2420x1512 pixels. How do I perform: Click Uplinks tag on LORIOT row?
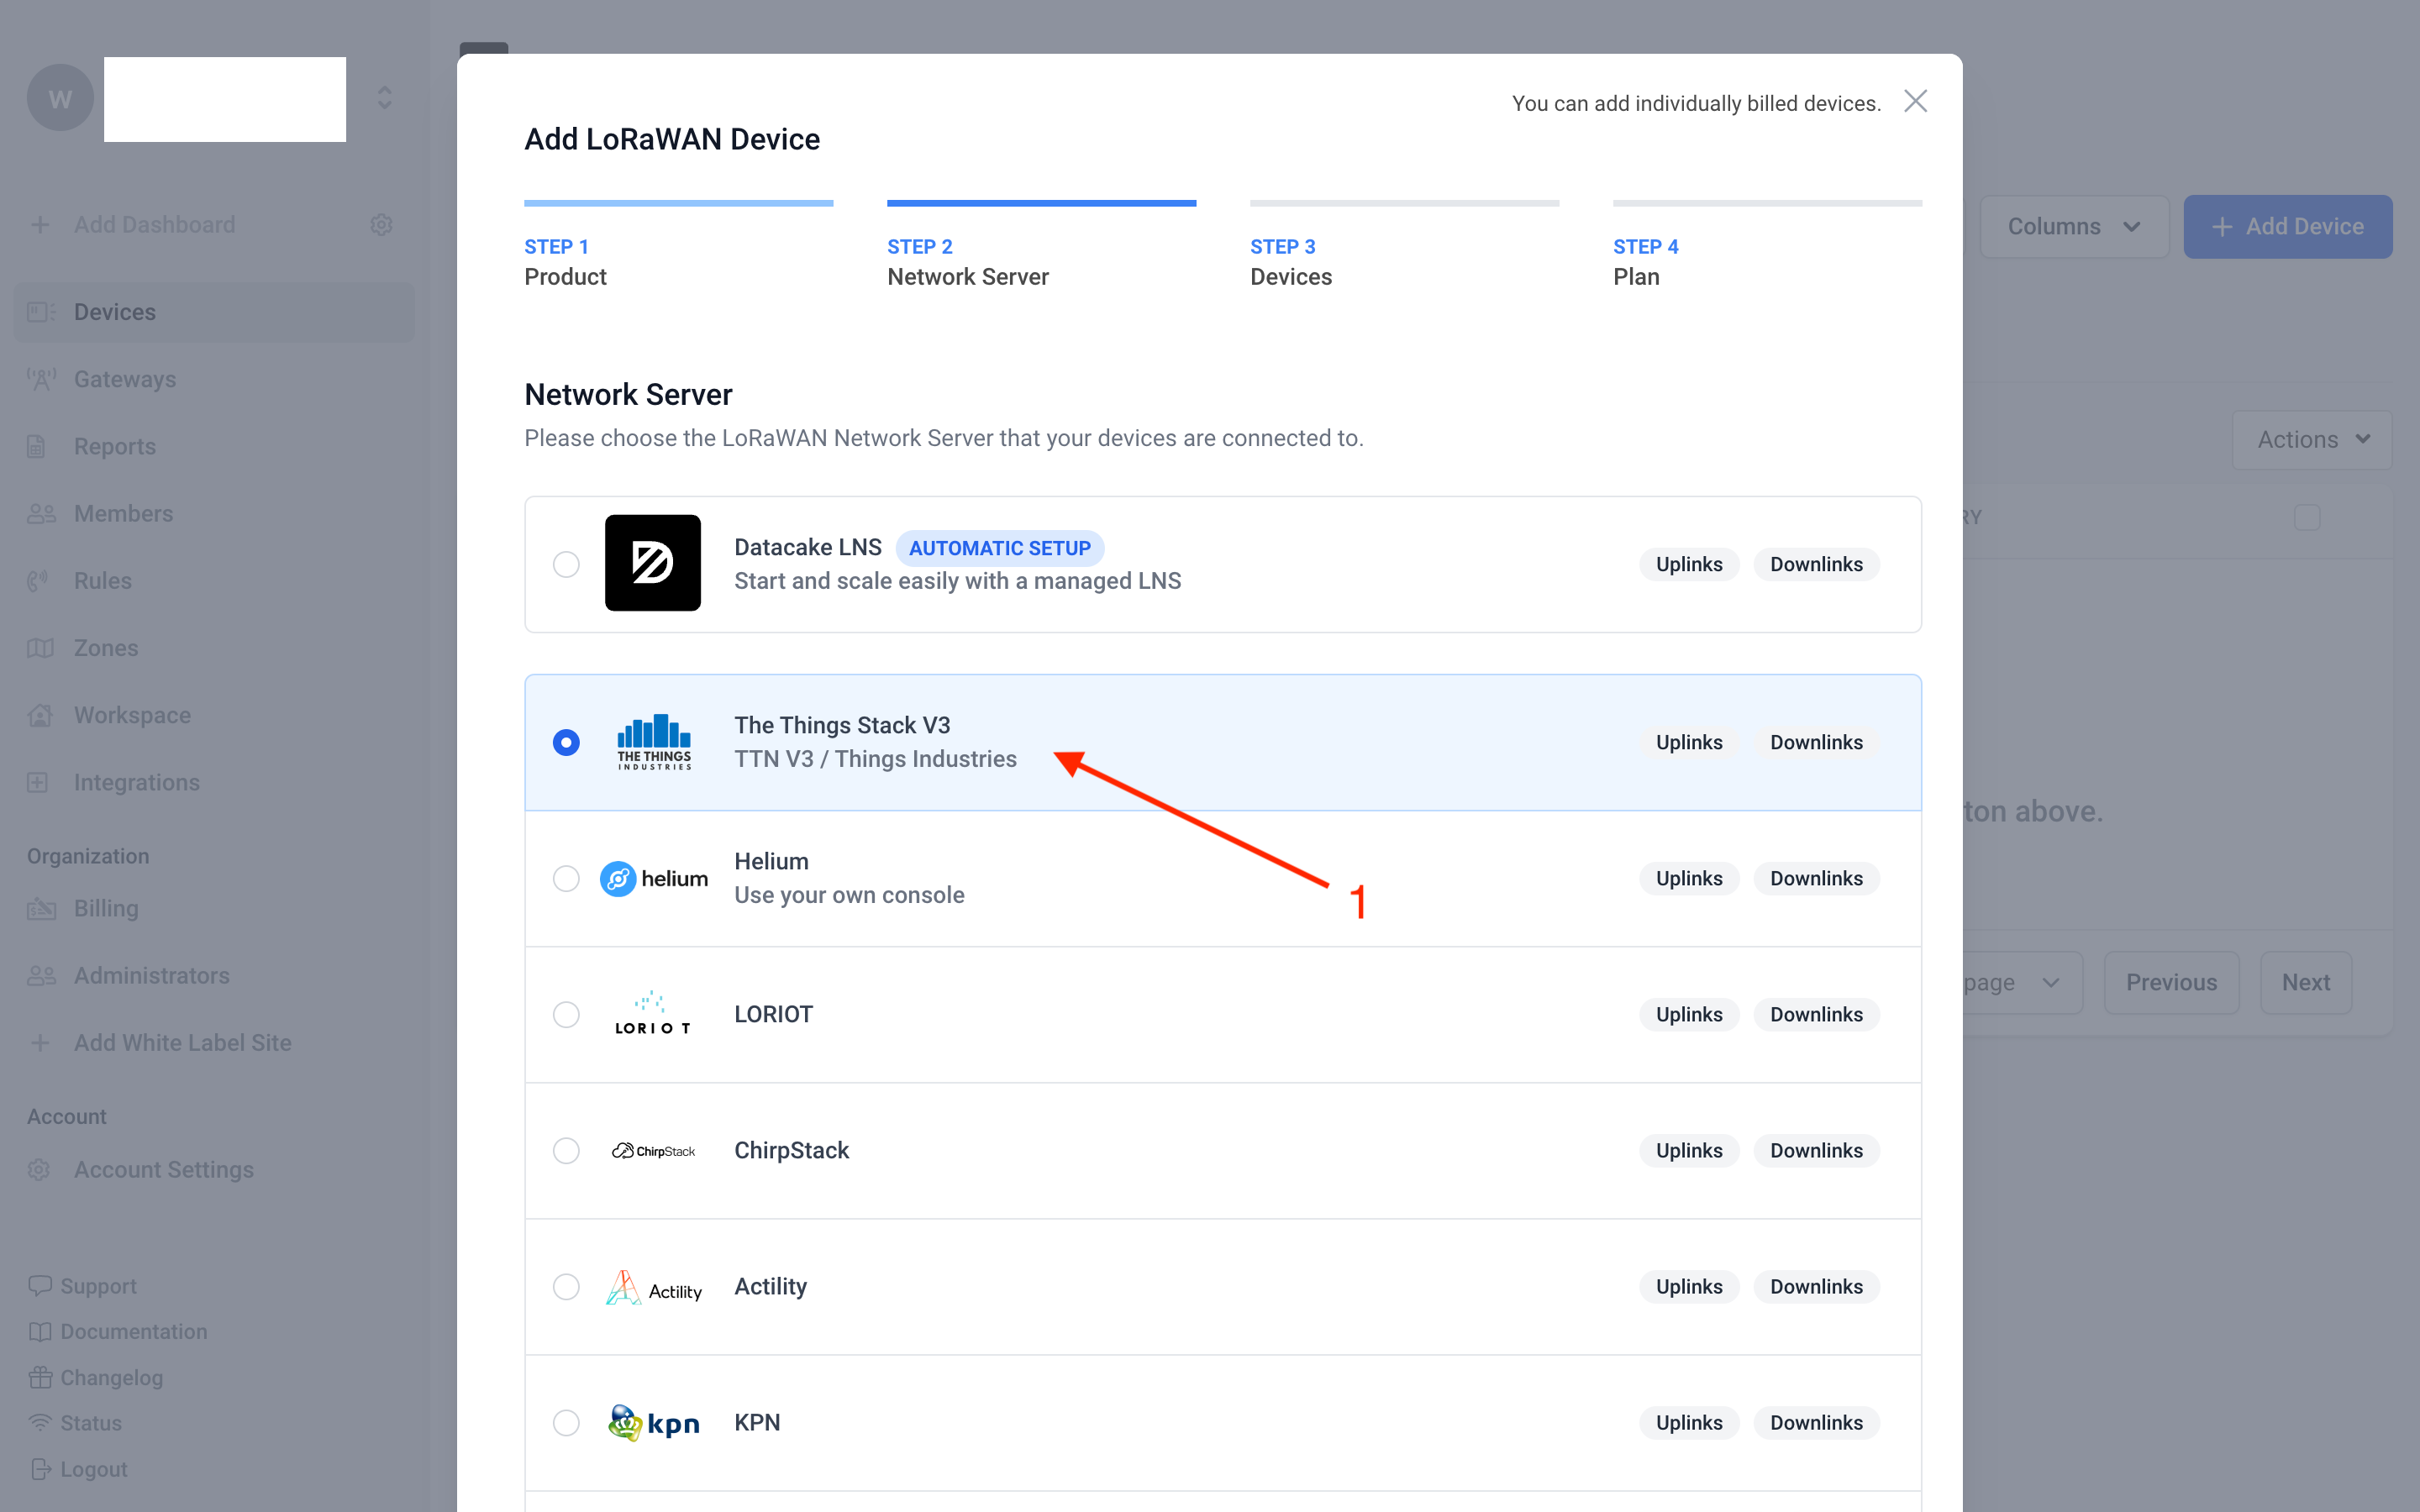[1688, 1014]
